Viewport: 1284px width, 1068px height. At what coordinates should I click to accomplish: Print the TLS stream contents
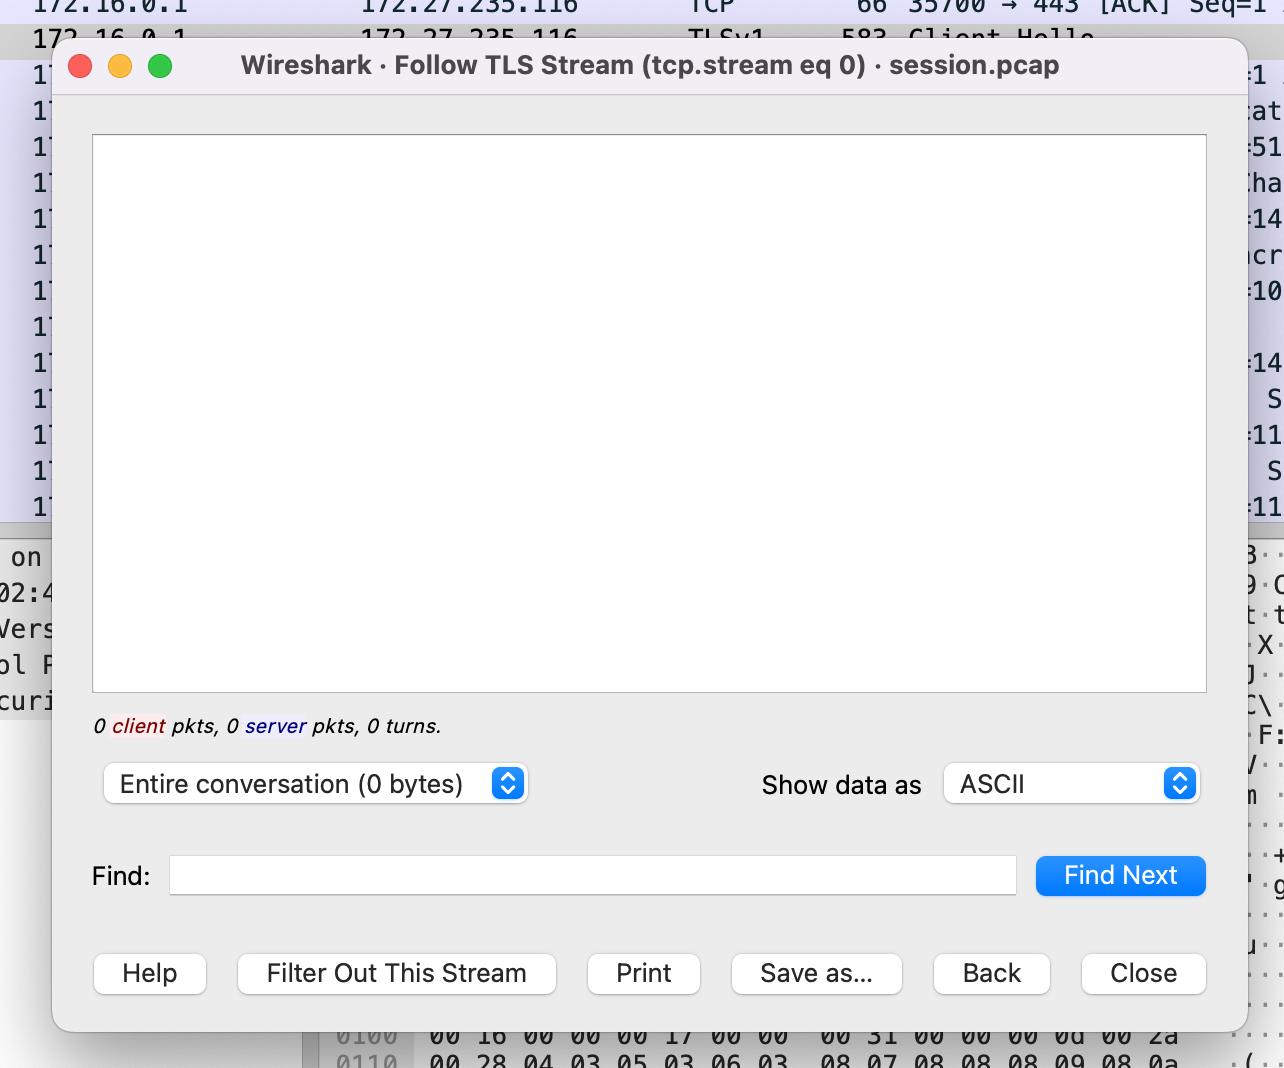(644, 973)
